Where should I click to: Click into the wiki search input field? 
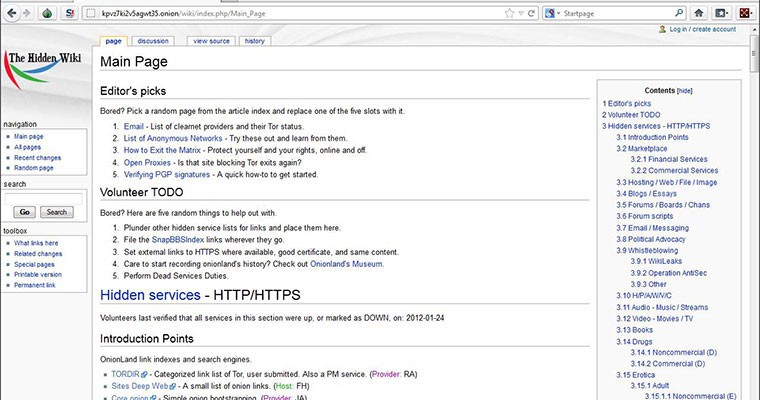(x=44, y=199)
